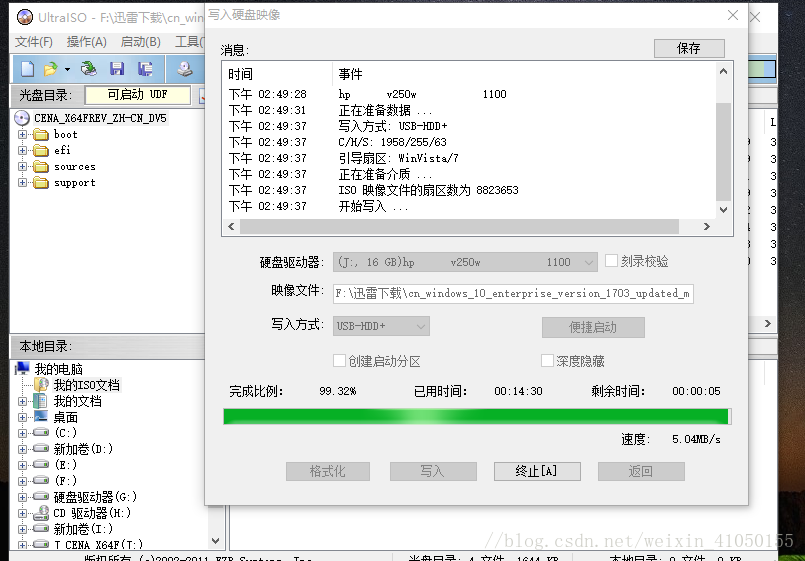Click the Open CD/DVD toolbar icon

pos(88,68)
